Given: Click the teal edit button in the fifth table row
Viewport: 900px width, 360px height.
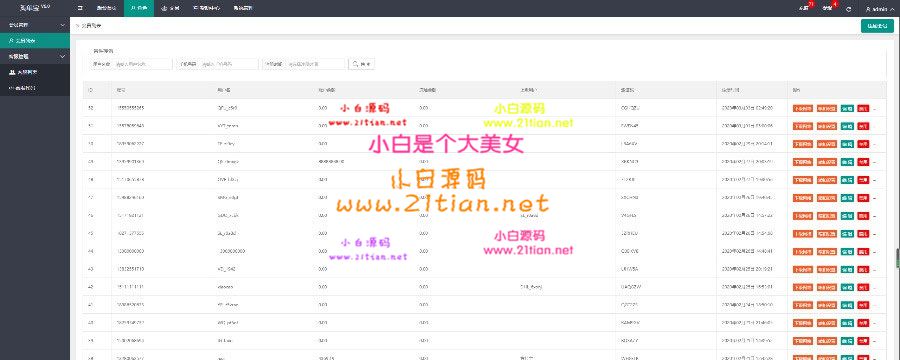Looking at the screenshot, I should click(847, 180).
